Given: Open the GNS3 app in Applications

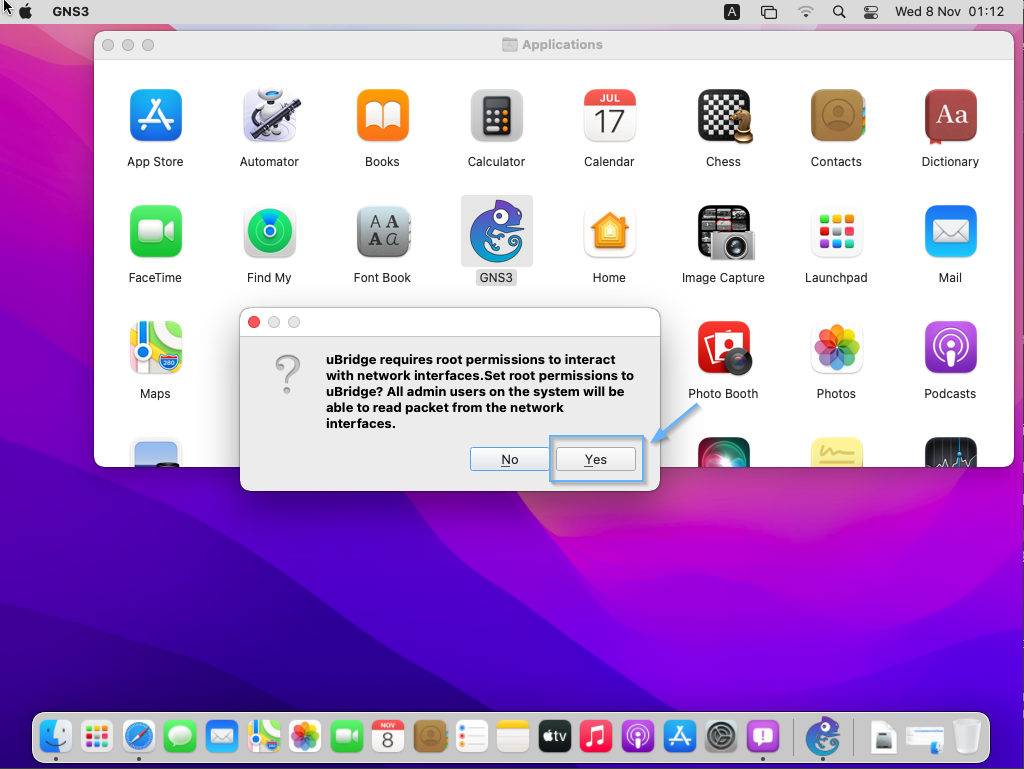Looking at the screenshot, I should (496, 232).
